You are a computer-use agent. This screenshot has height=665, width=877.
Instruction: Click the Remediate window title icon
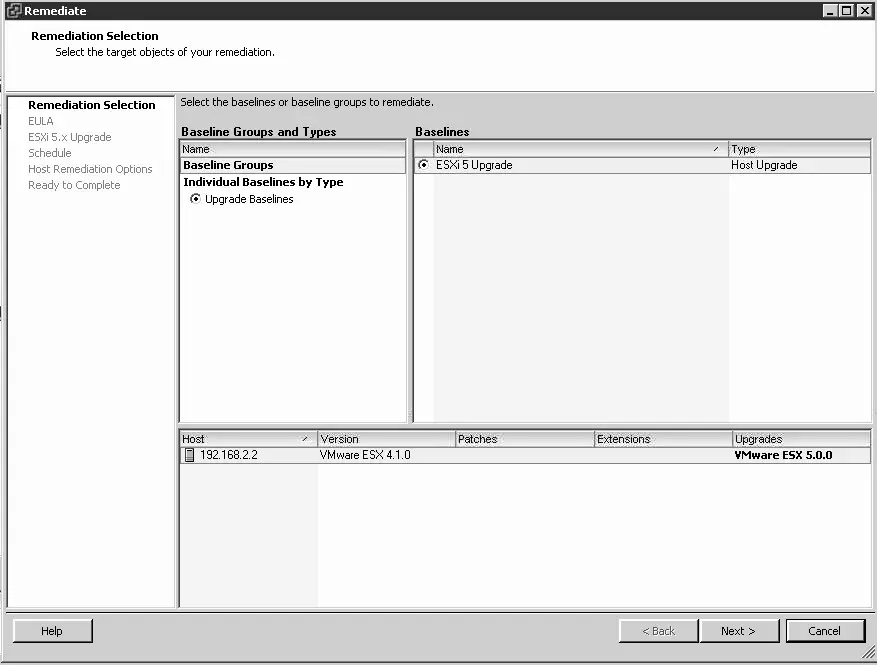tap(13, 11)
